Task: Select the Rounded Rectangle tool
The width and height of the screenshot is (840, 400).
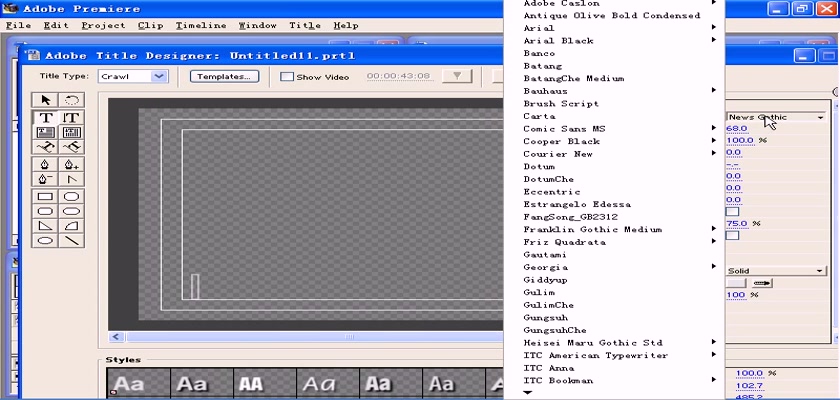Action: [x=71, y=211]
